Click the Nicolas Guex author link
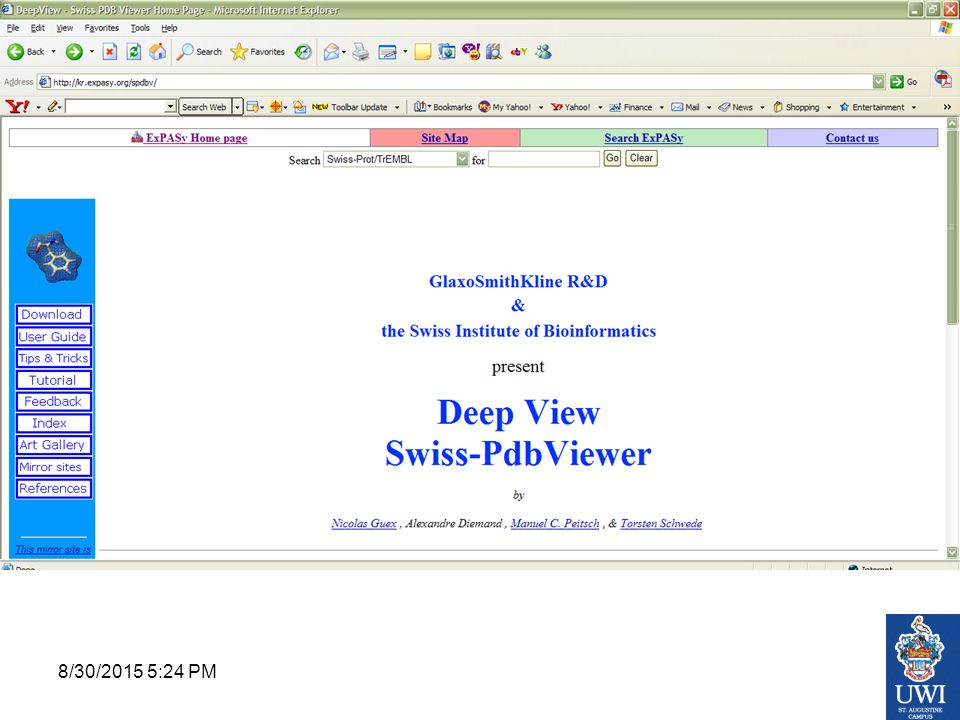 [364, 523]
